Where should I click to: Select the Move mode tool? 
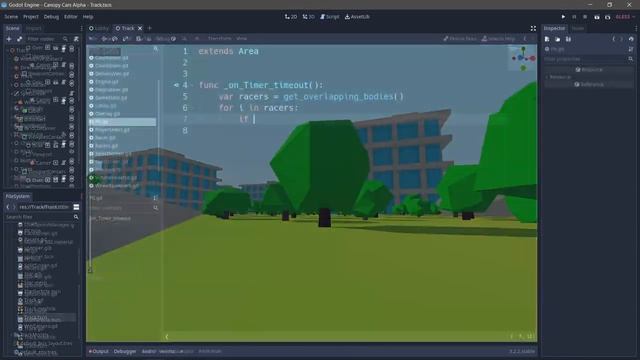105,38
